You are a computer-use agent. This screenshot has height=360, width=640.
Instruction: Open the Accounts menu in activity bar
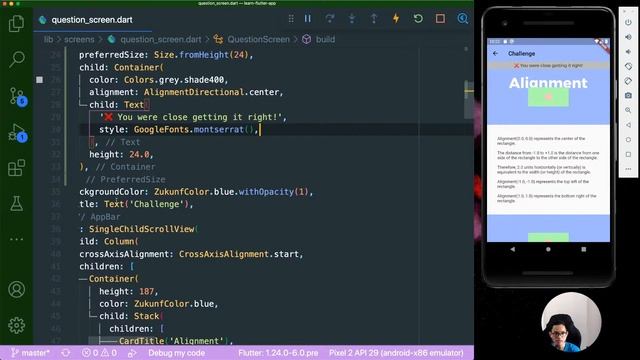[16, 289]
